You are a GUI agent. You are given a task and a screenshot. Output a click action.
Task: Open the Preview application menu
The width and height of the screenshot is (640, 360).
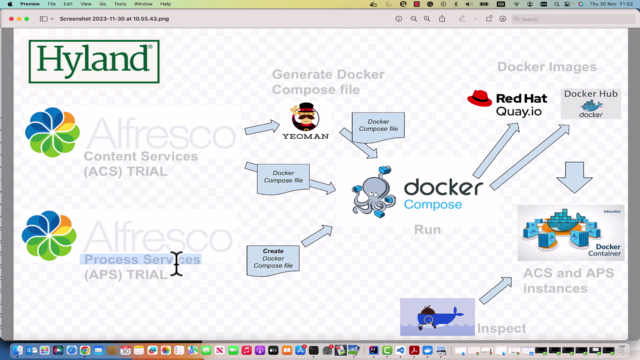click(30, 4)
